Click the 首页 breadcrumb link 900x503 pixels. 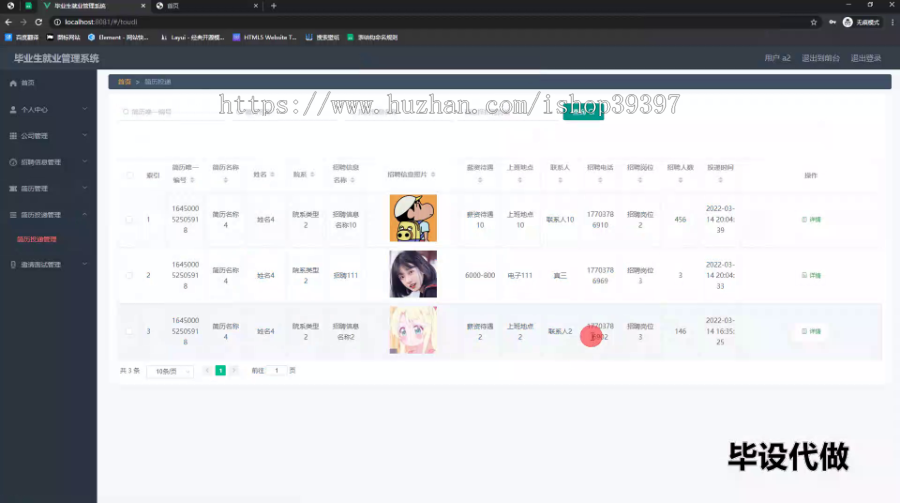(x=125, y=82)
